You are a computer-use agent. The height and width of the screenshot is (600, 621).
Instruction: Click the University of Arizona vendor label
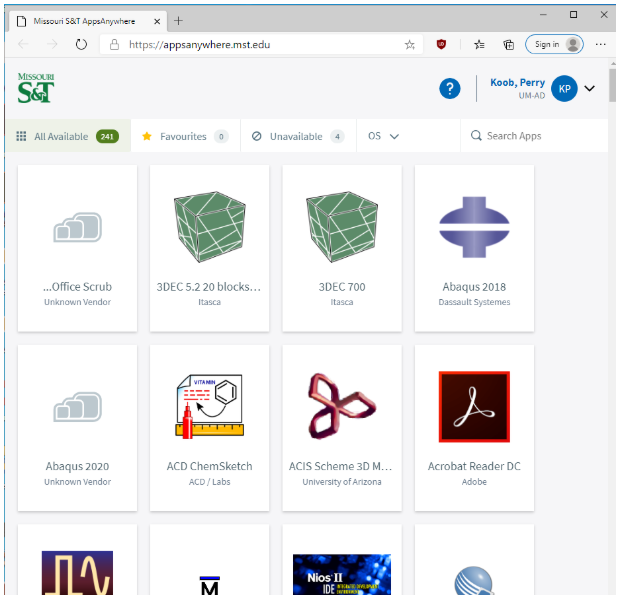[342, 482]
